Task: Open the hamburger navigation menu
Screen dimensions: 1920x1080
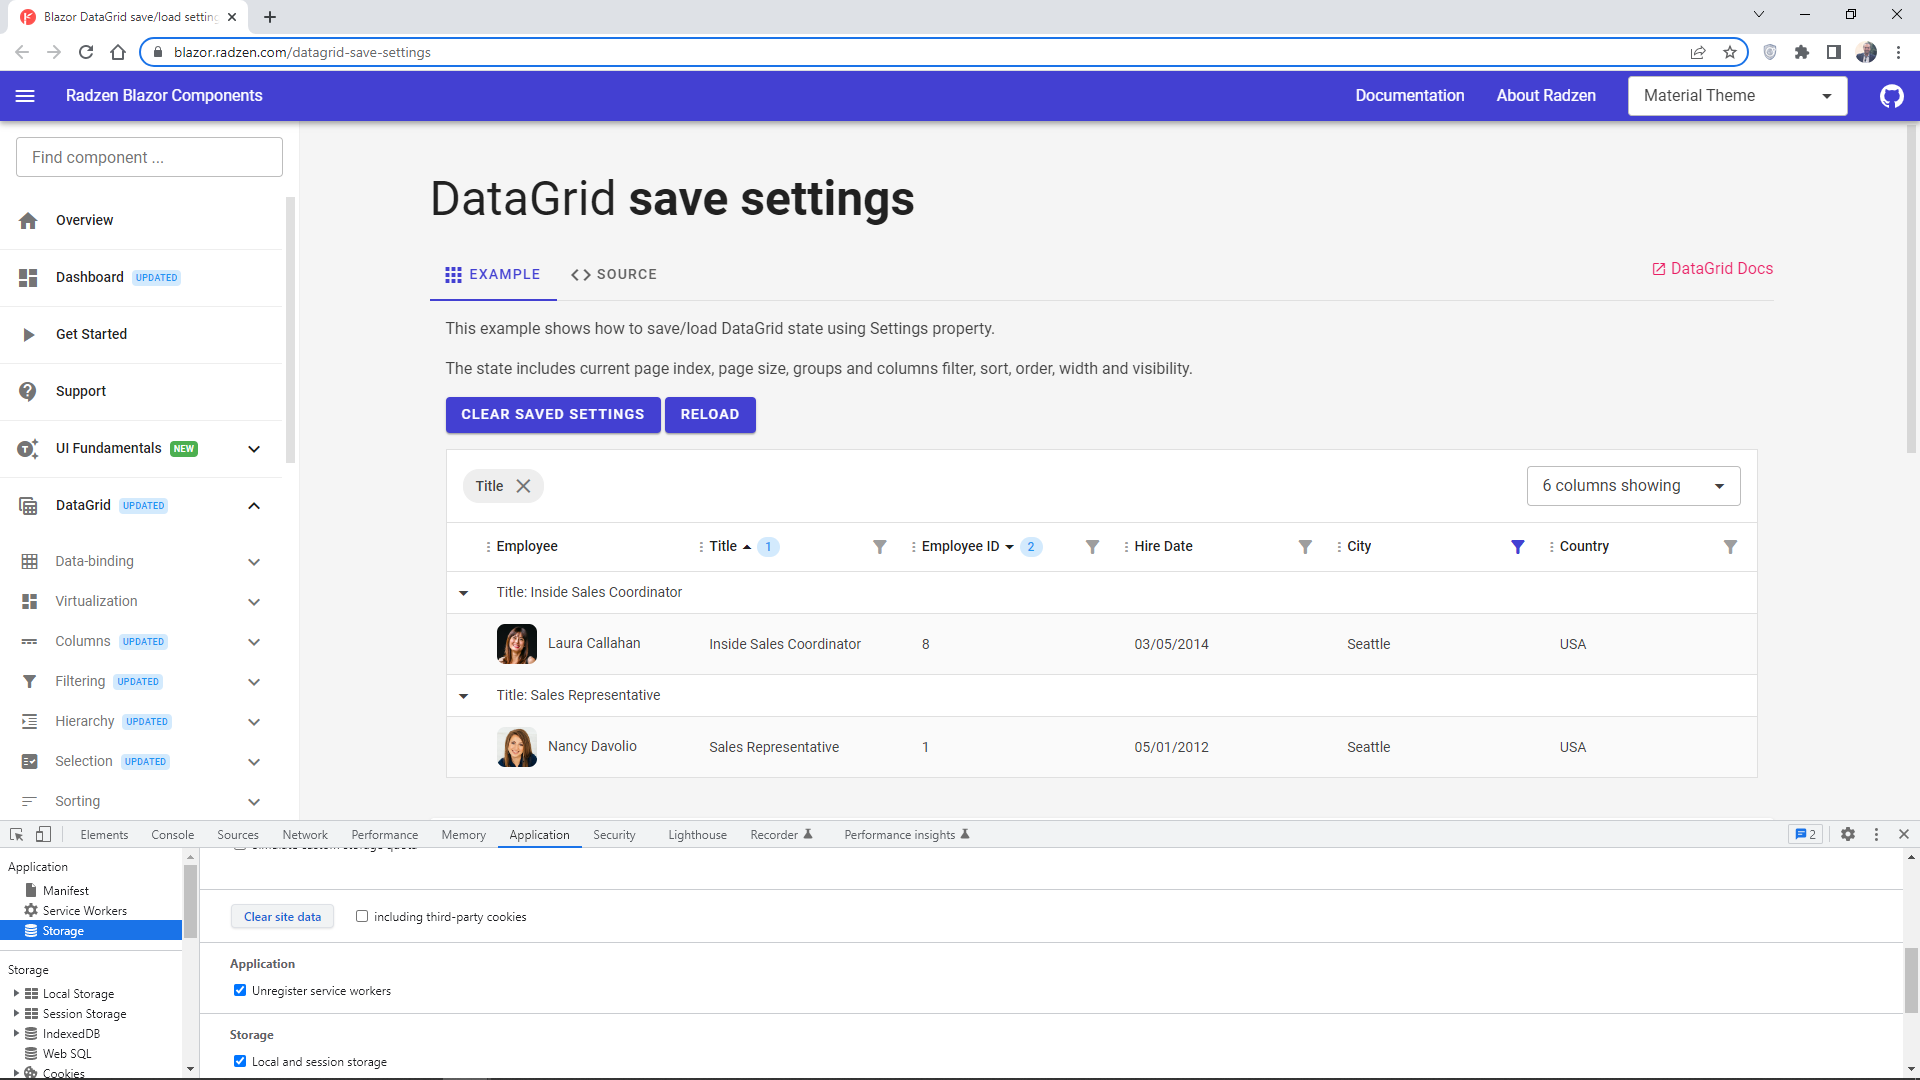Action: [25, 96]
